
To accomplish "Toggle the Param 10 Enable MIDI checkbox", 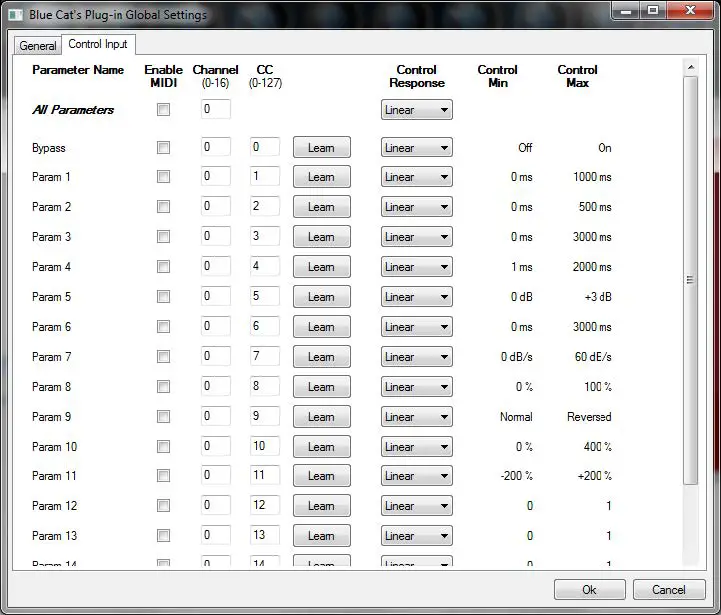I will coord(163,447).
